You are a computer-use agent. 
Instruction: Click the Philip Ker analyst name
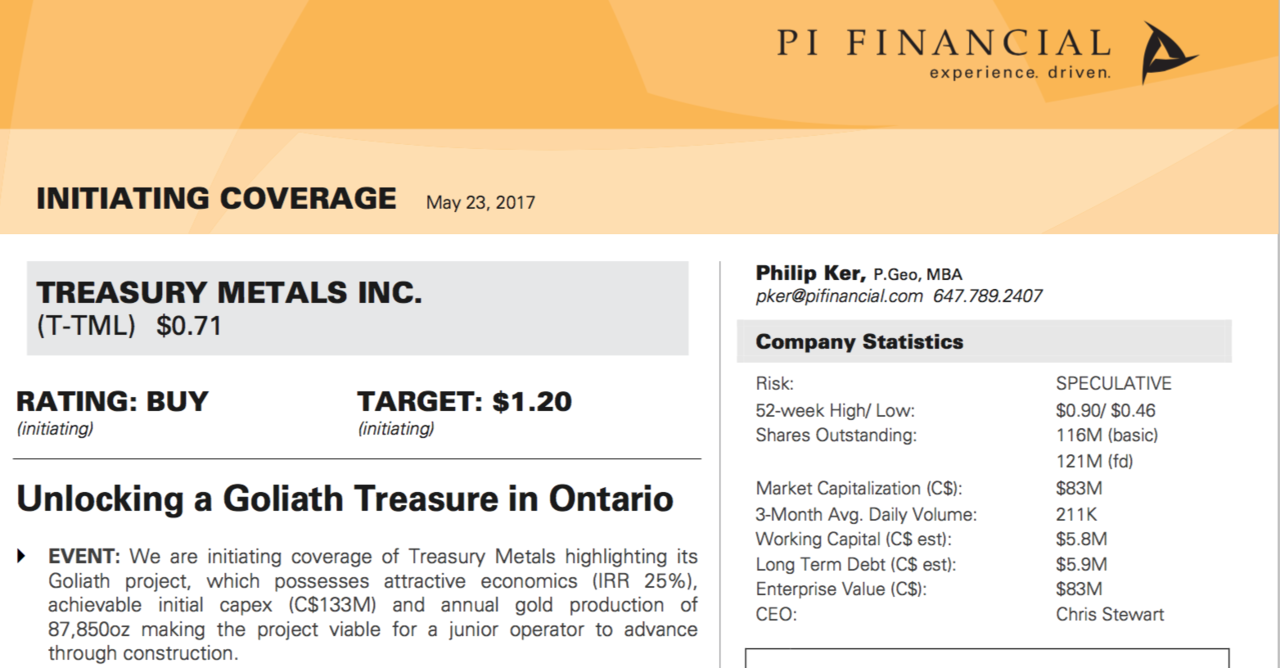pyautogui.click(x=811, y=273)
